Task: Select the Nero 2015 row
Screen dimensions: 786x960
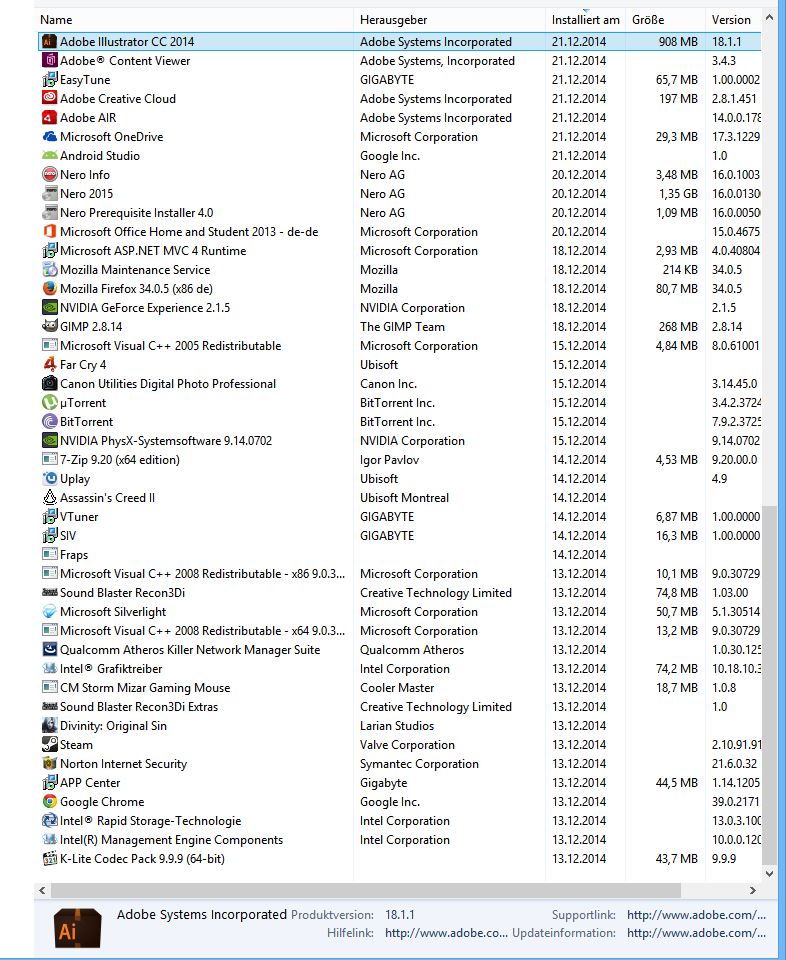Action: (399, 193)
